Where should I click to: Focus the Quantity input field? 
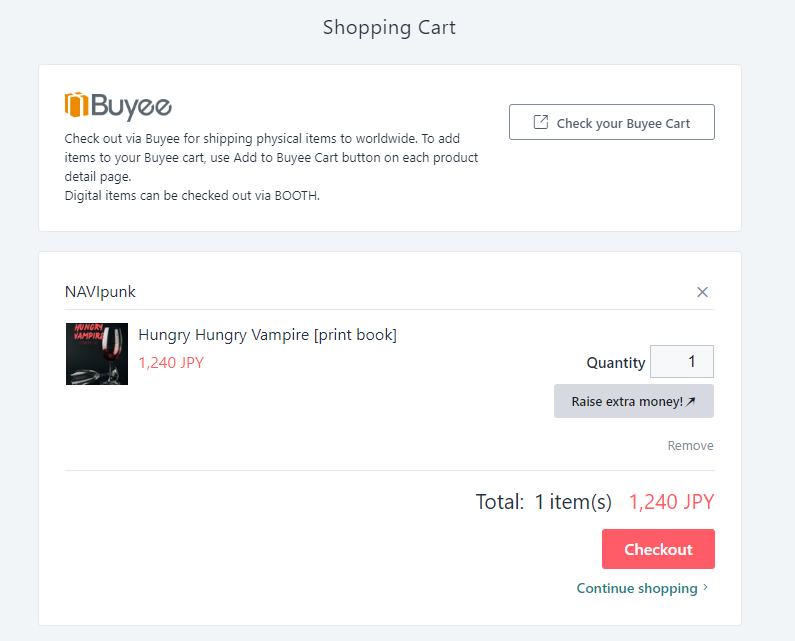click(x=682, y=361)
